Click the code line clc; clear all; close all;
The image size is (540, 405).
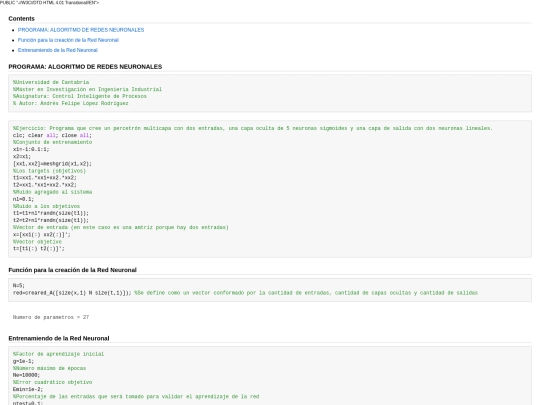pos(52,135)
